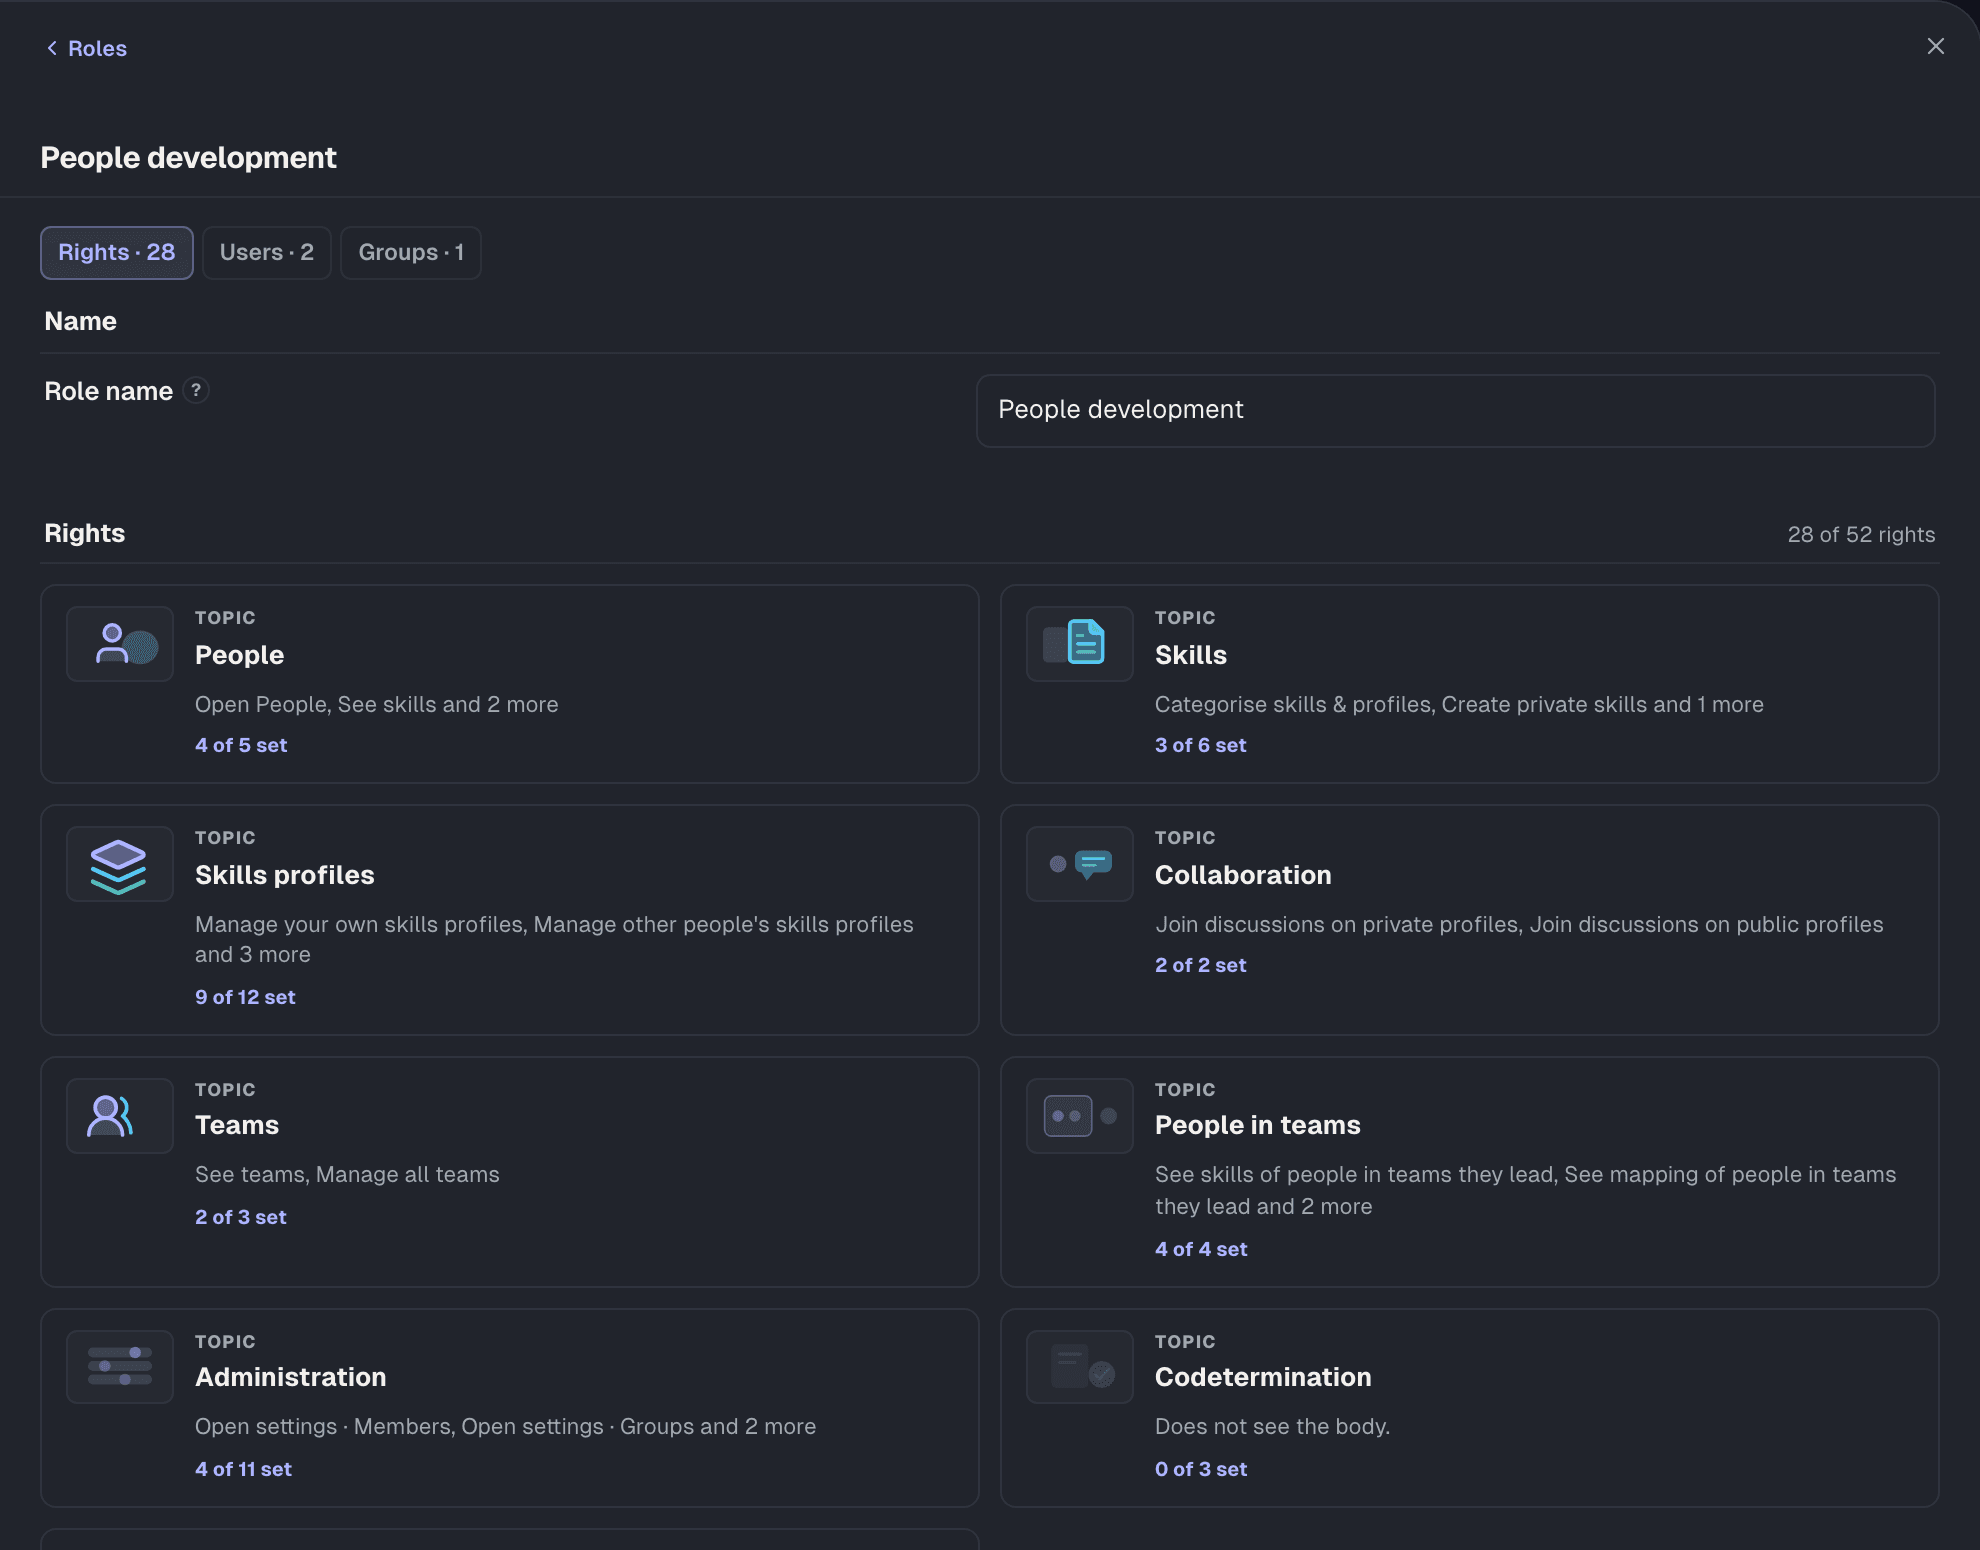
Task: Click the Skills profiles layers icon
Action: (120, 864)
